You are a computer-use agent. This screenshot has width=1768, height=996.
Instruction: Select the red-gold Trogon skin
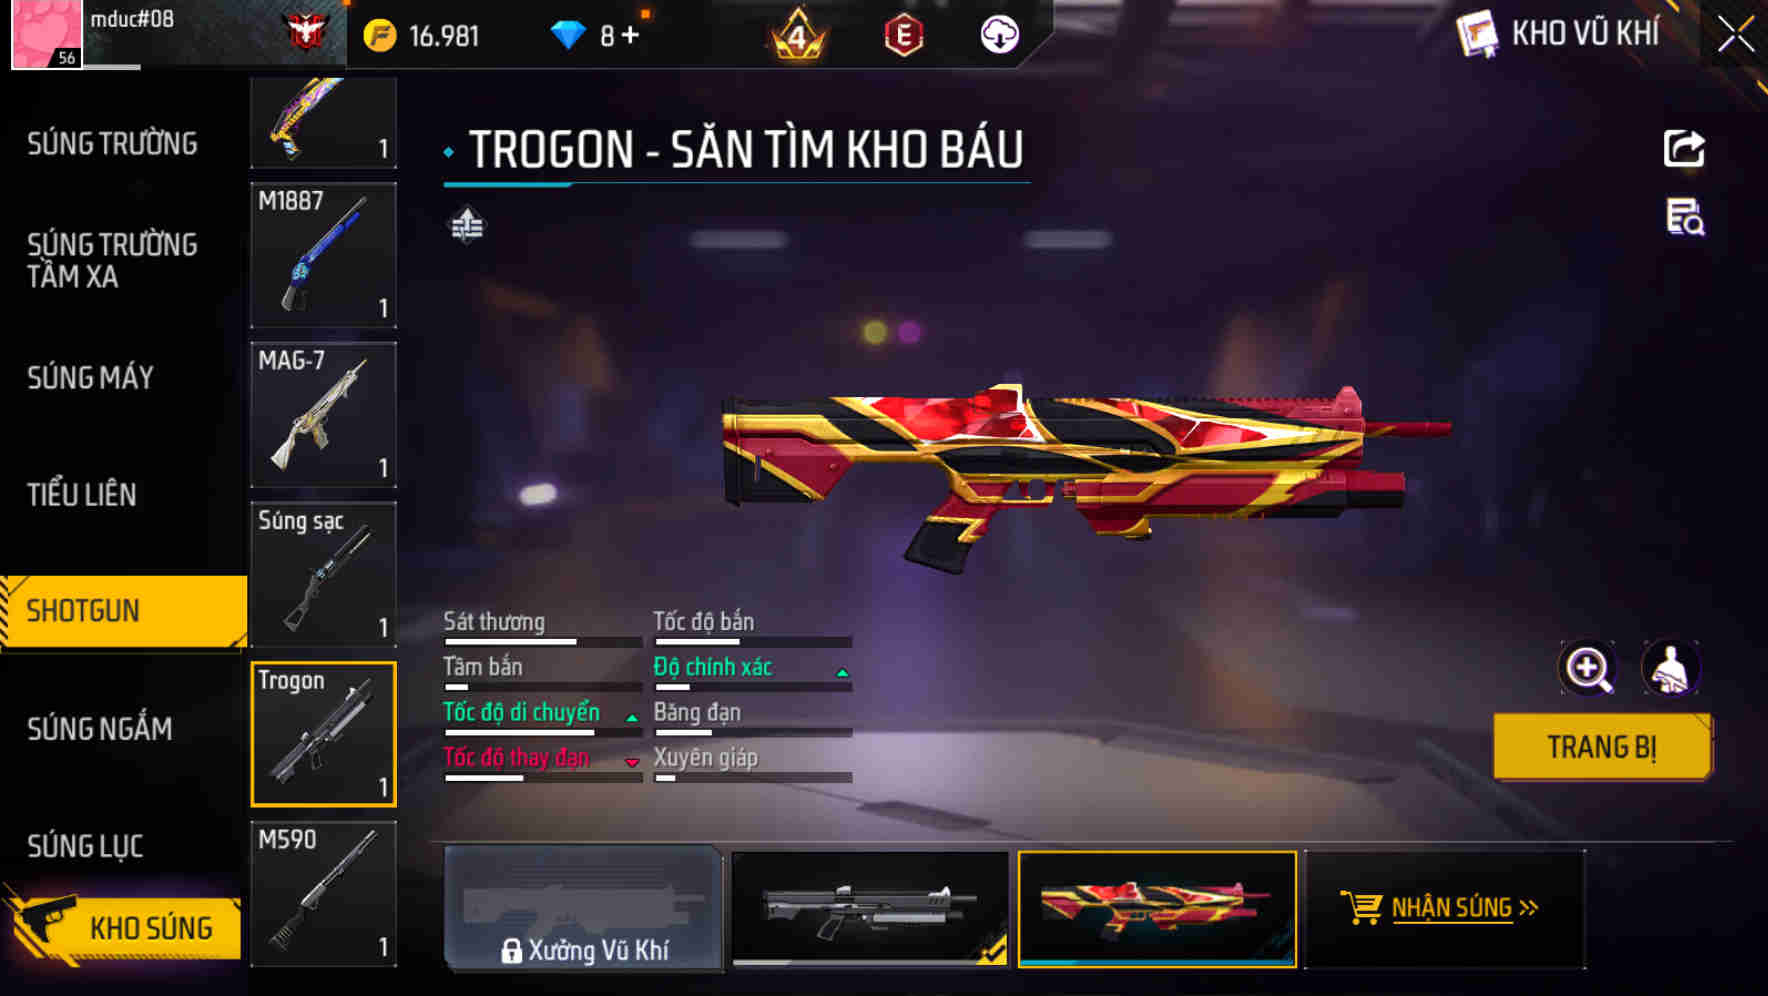1157,908
